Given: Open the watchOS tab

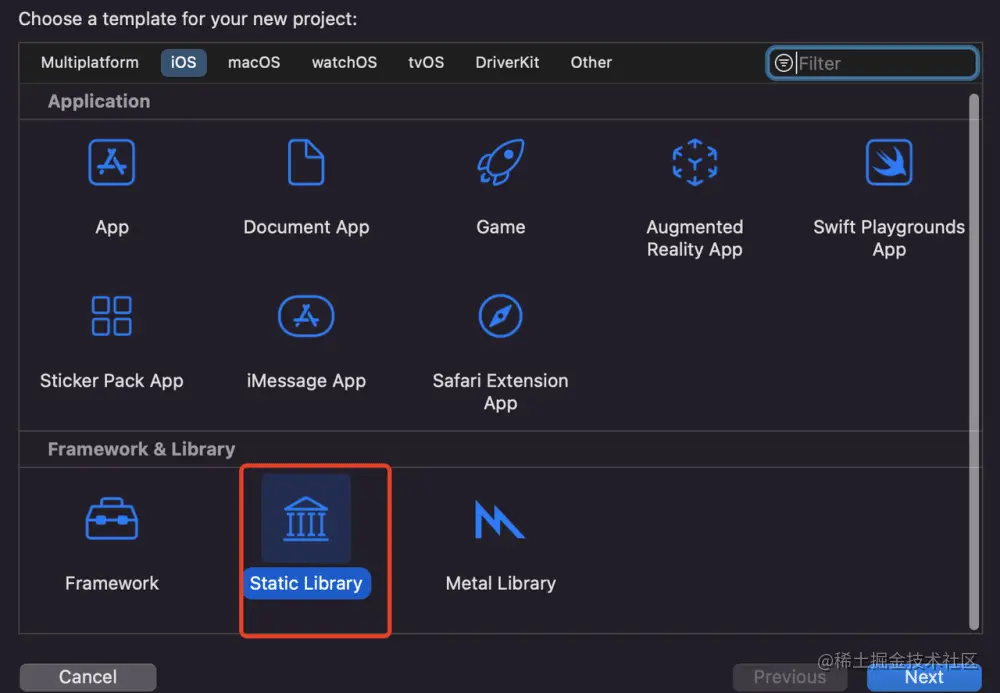Looking at the screenshot, I should click(x=344, y=62).
